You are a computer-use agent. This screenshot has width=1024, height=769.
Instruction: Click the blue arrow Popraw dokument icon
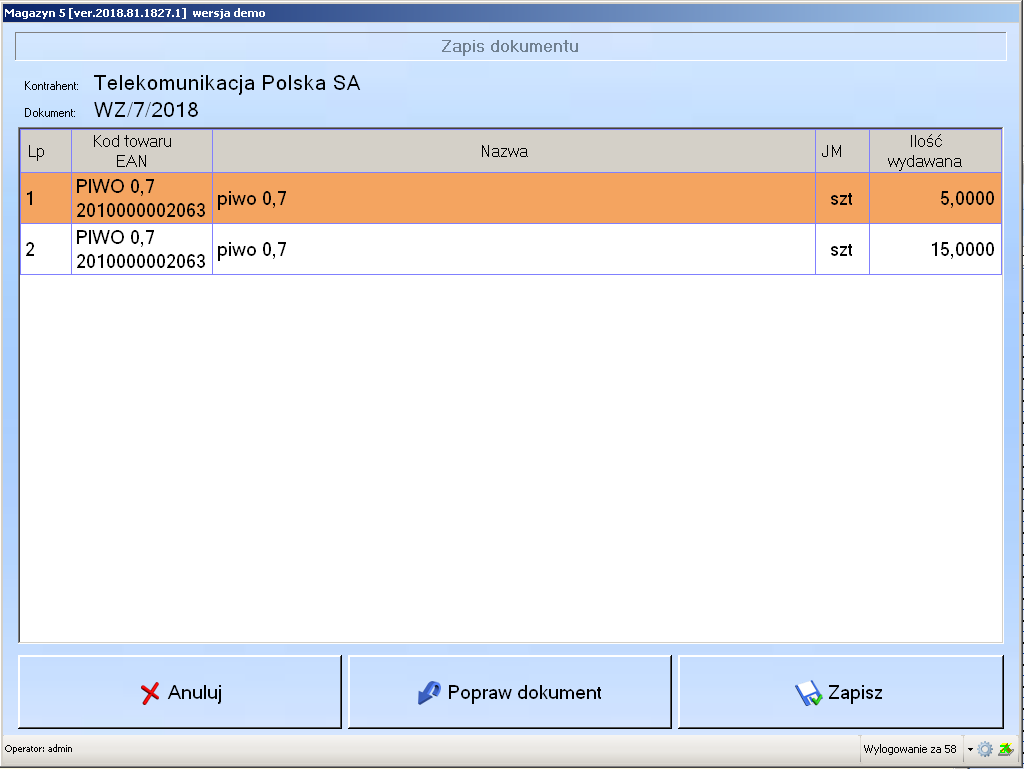click(x=429, y=693)
